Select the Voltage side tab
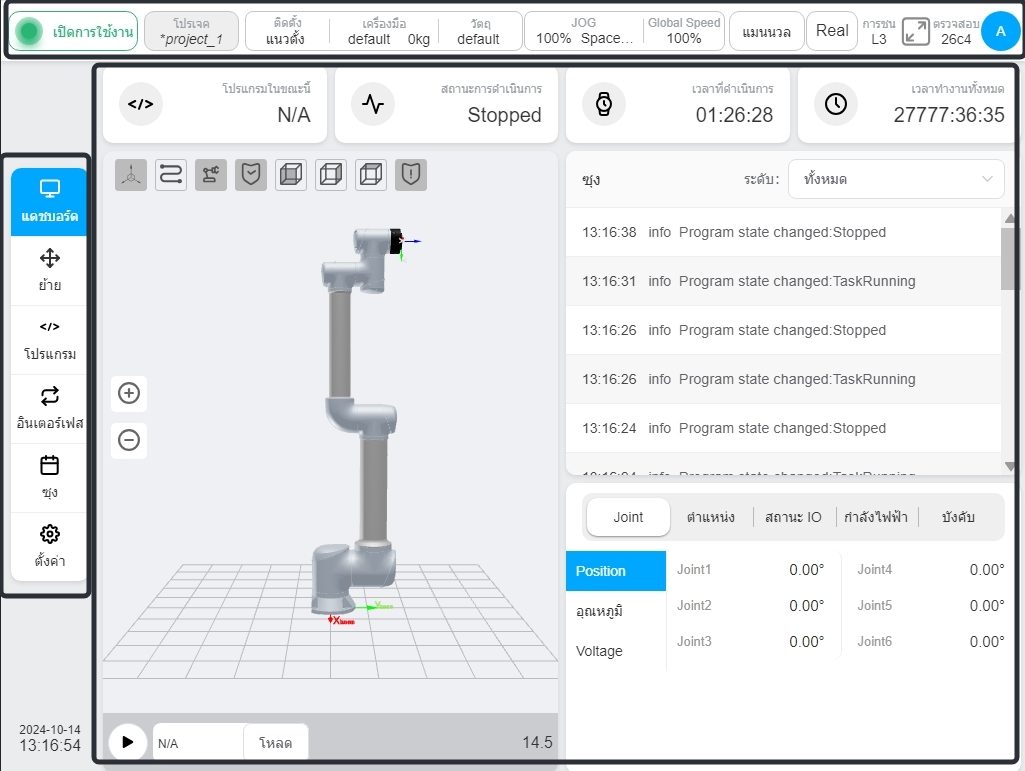1025x771 pixels. click(616, 651)
